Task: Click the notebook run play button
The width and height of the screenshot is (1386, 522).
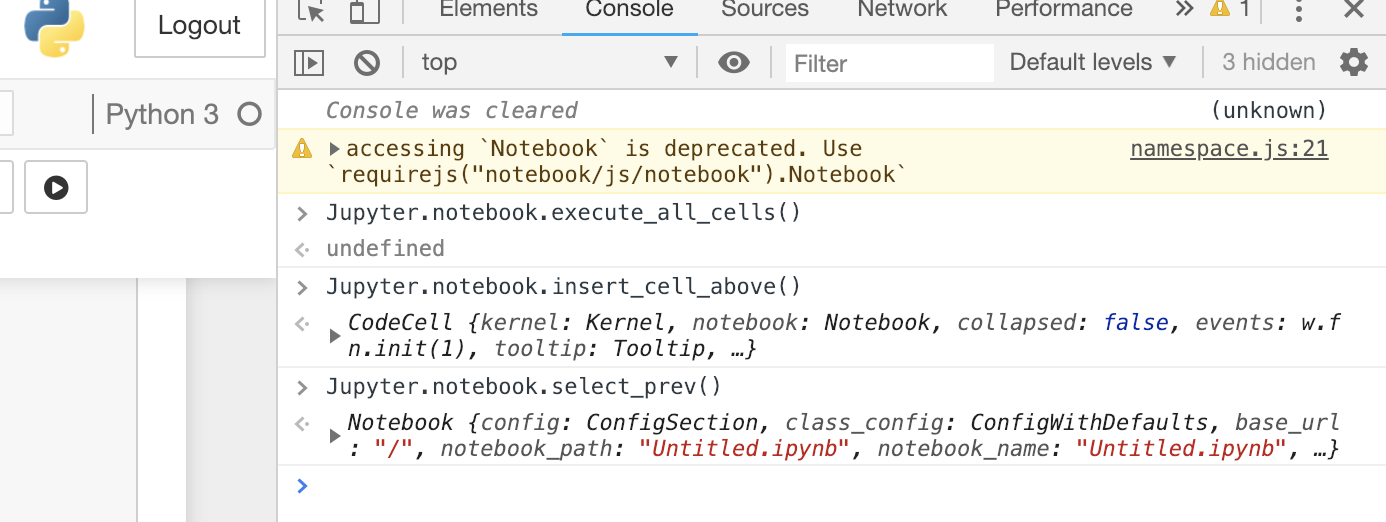Action: click(x=56, y=187)
